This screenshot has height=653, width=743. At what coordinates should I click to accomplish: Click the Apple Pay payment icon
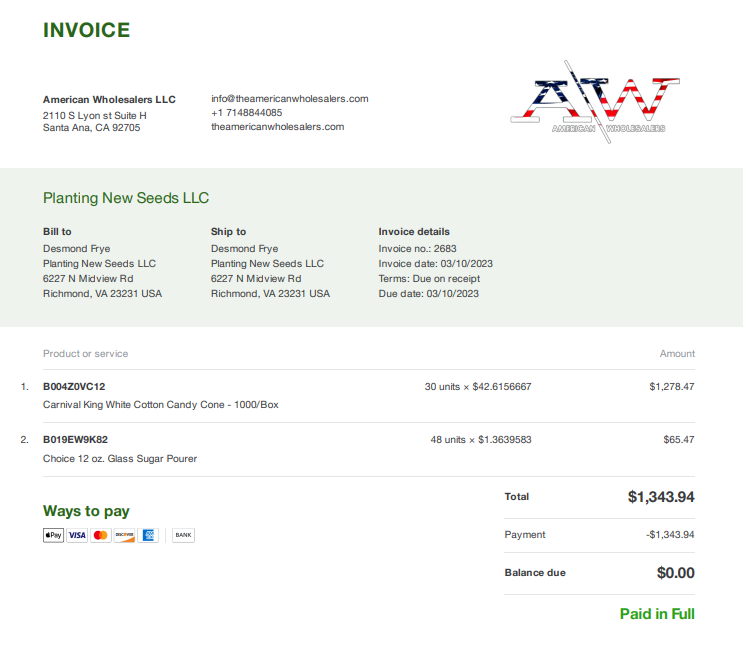click(x=54, y=535)
